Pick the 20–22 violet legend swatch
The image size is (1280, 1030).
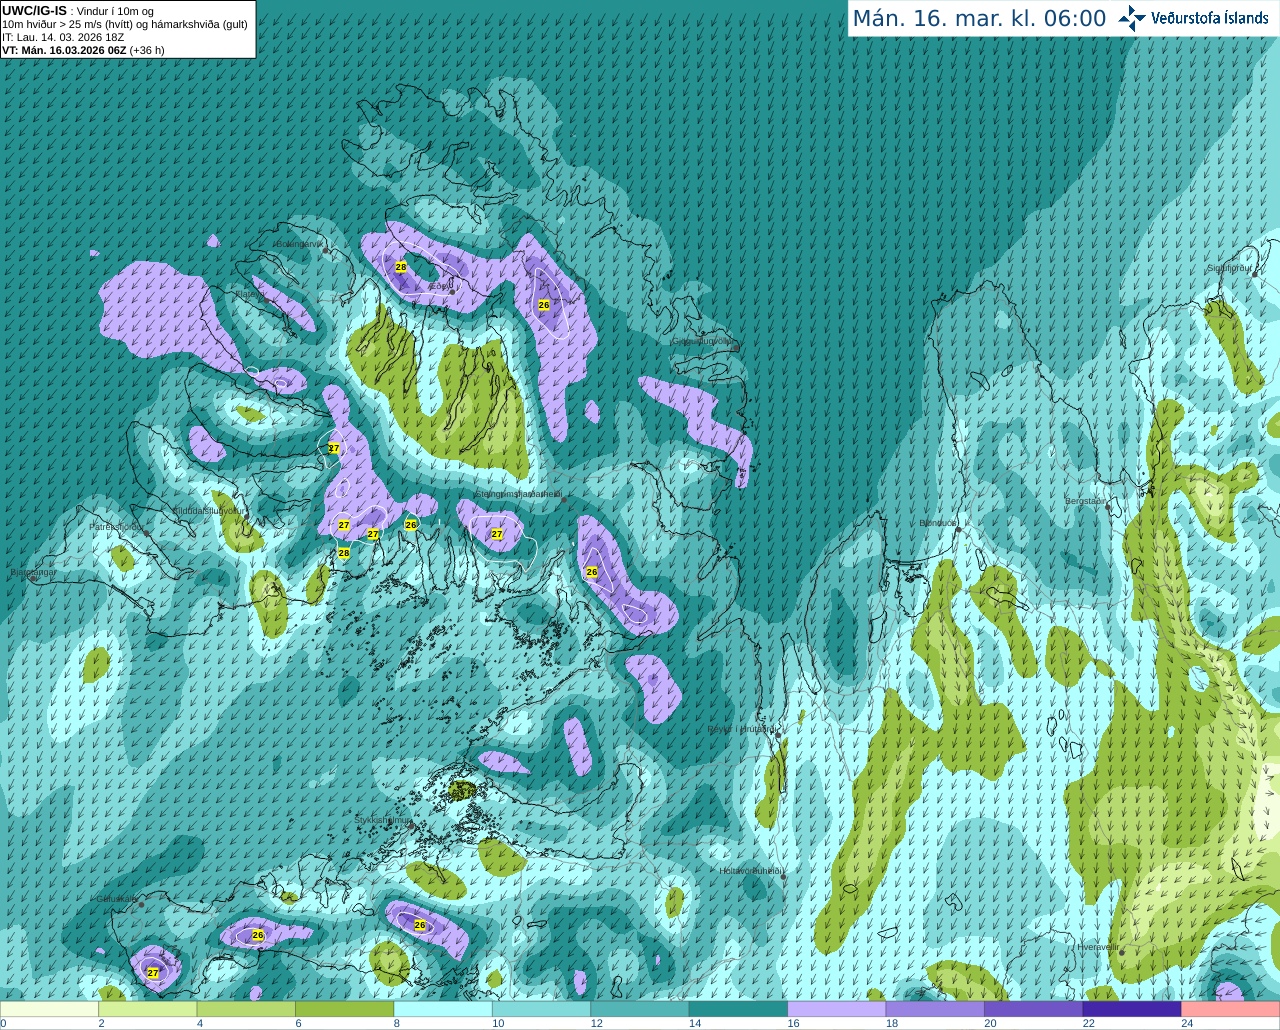1034,1009
